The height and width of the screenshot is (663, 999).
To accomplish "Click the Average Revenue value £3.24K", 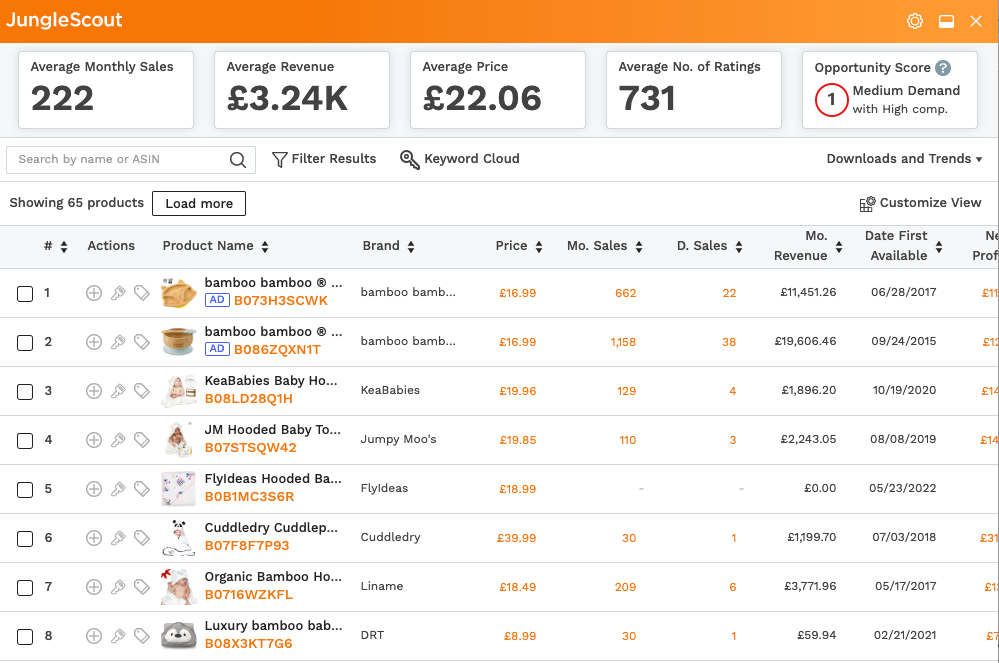I will point(287,98).
